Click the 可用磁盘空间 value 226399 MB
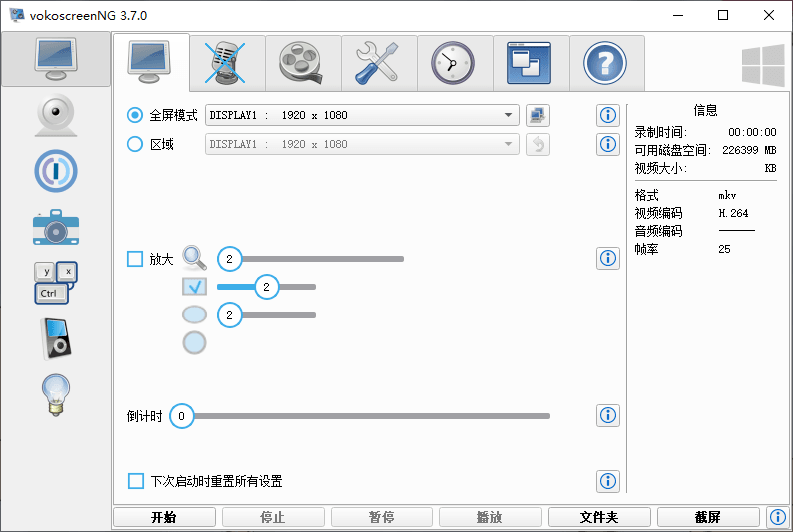793x532 pixels. (x=749, y=150)
